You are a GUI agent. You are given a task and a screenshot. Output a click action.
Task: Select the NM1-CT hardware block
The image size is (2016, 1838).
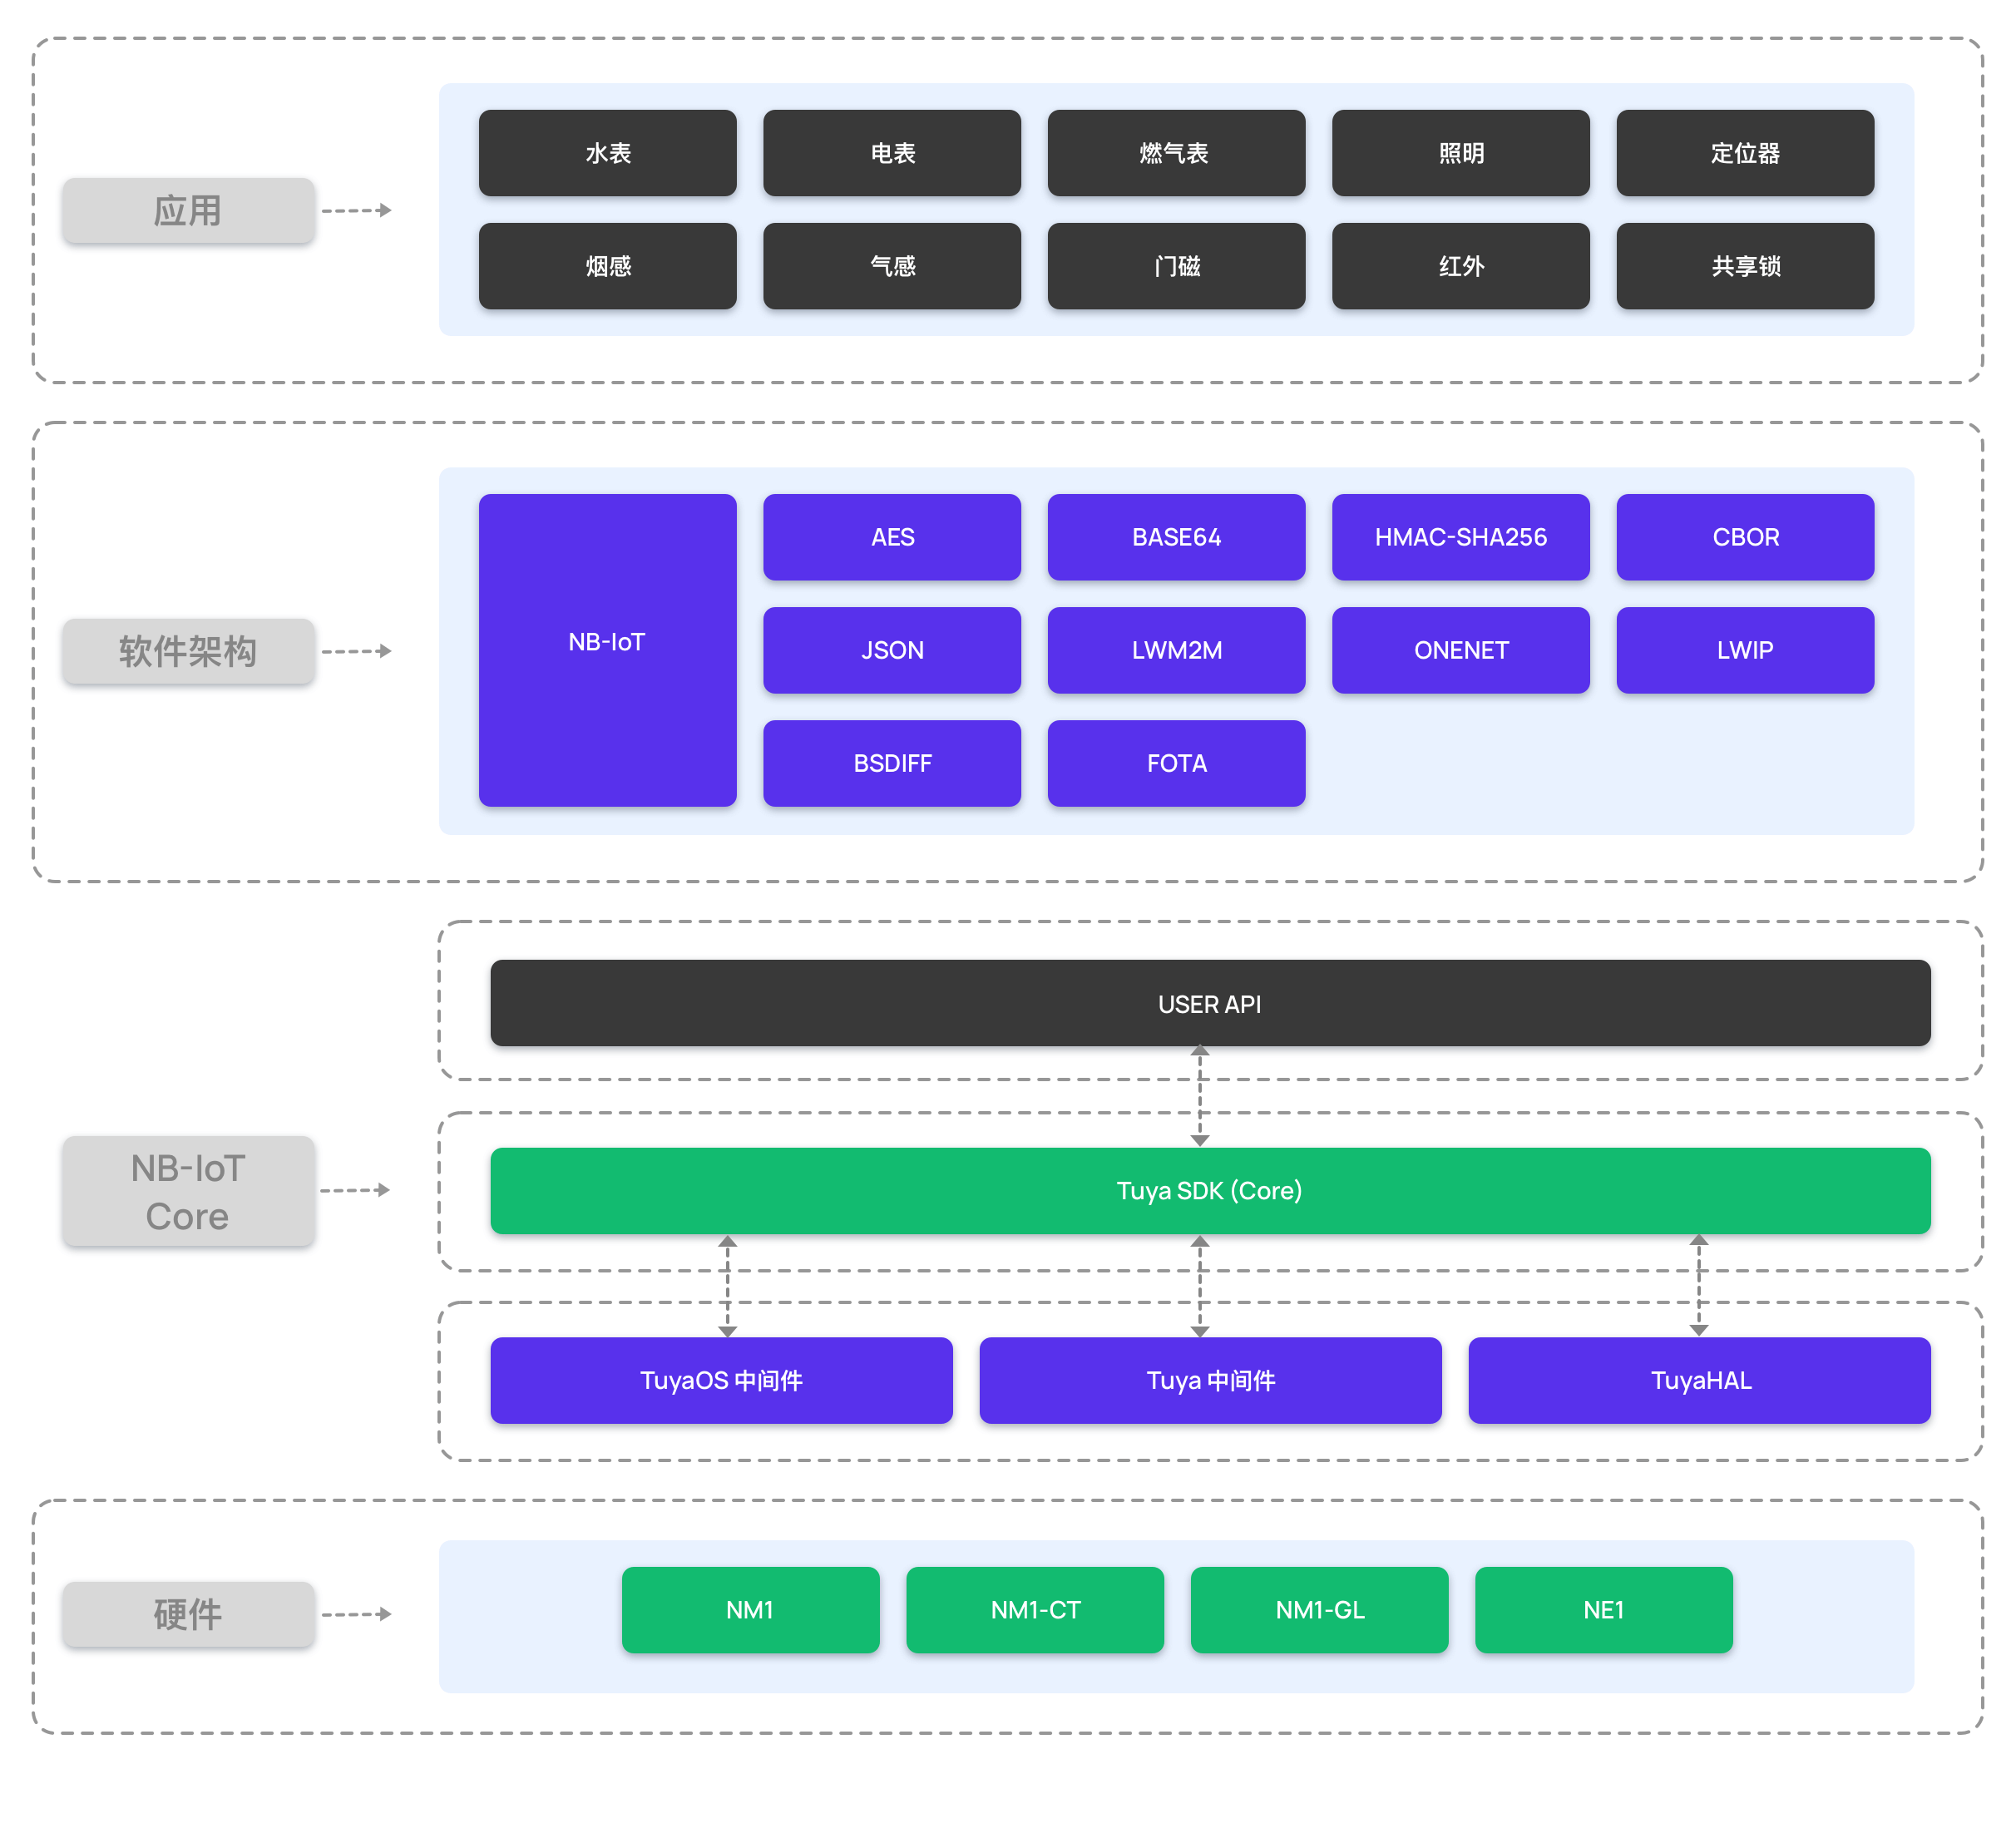[x=1035, y=1610]
